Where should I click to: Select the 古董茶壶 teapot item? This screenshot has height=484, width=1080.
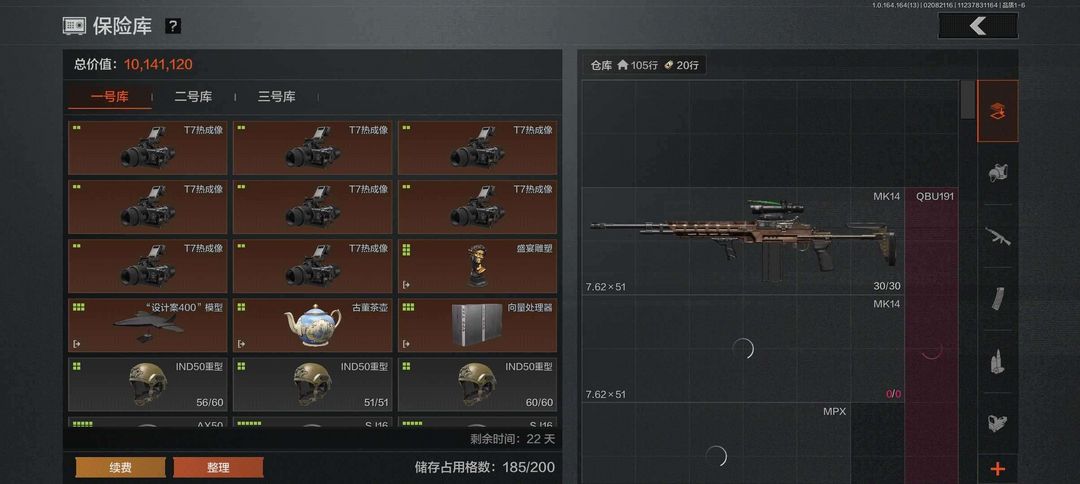[313, 325]
